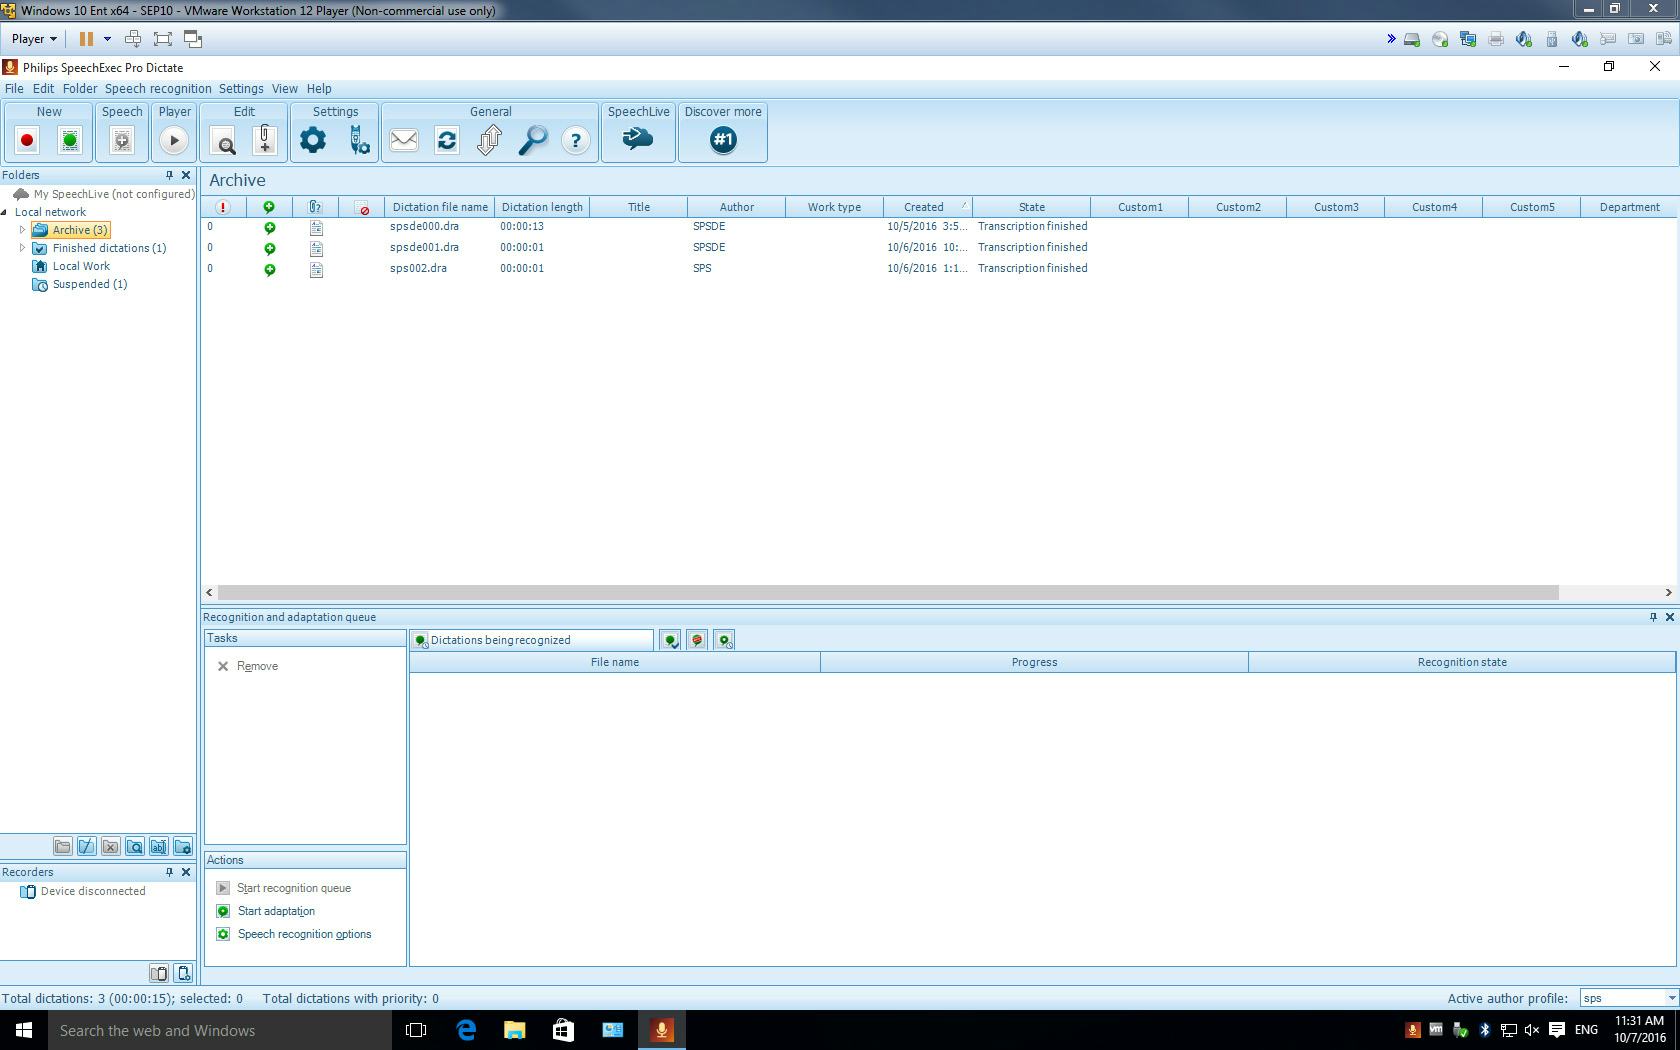Open the Active author profile dropdown

click(x=1671, y=998)
